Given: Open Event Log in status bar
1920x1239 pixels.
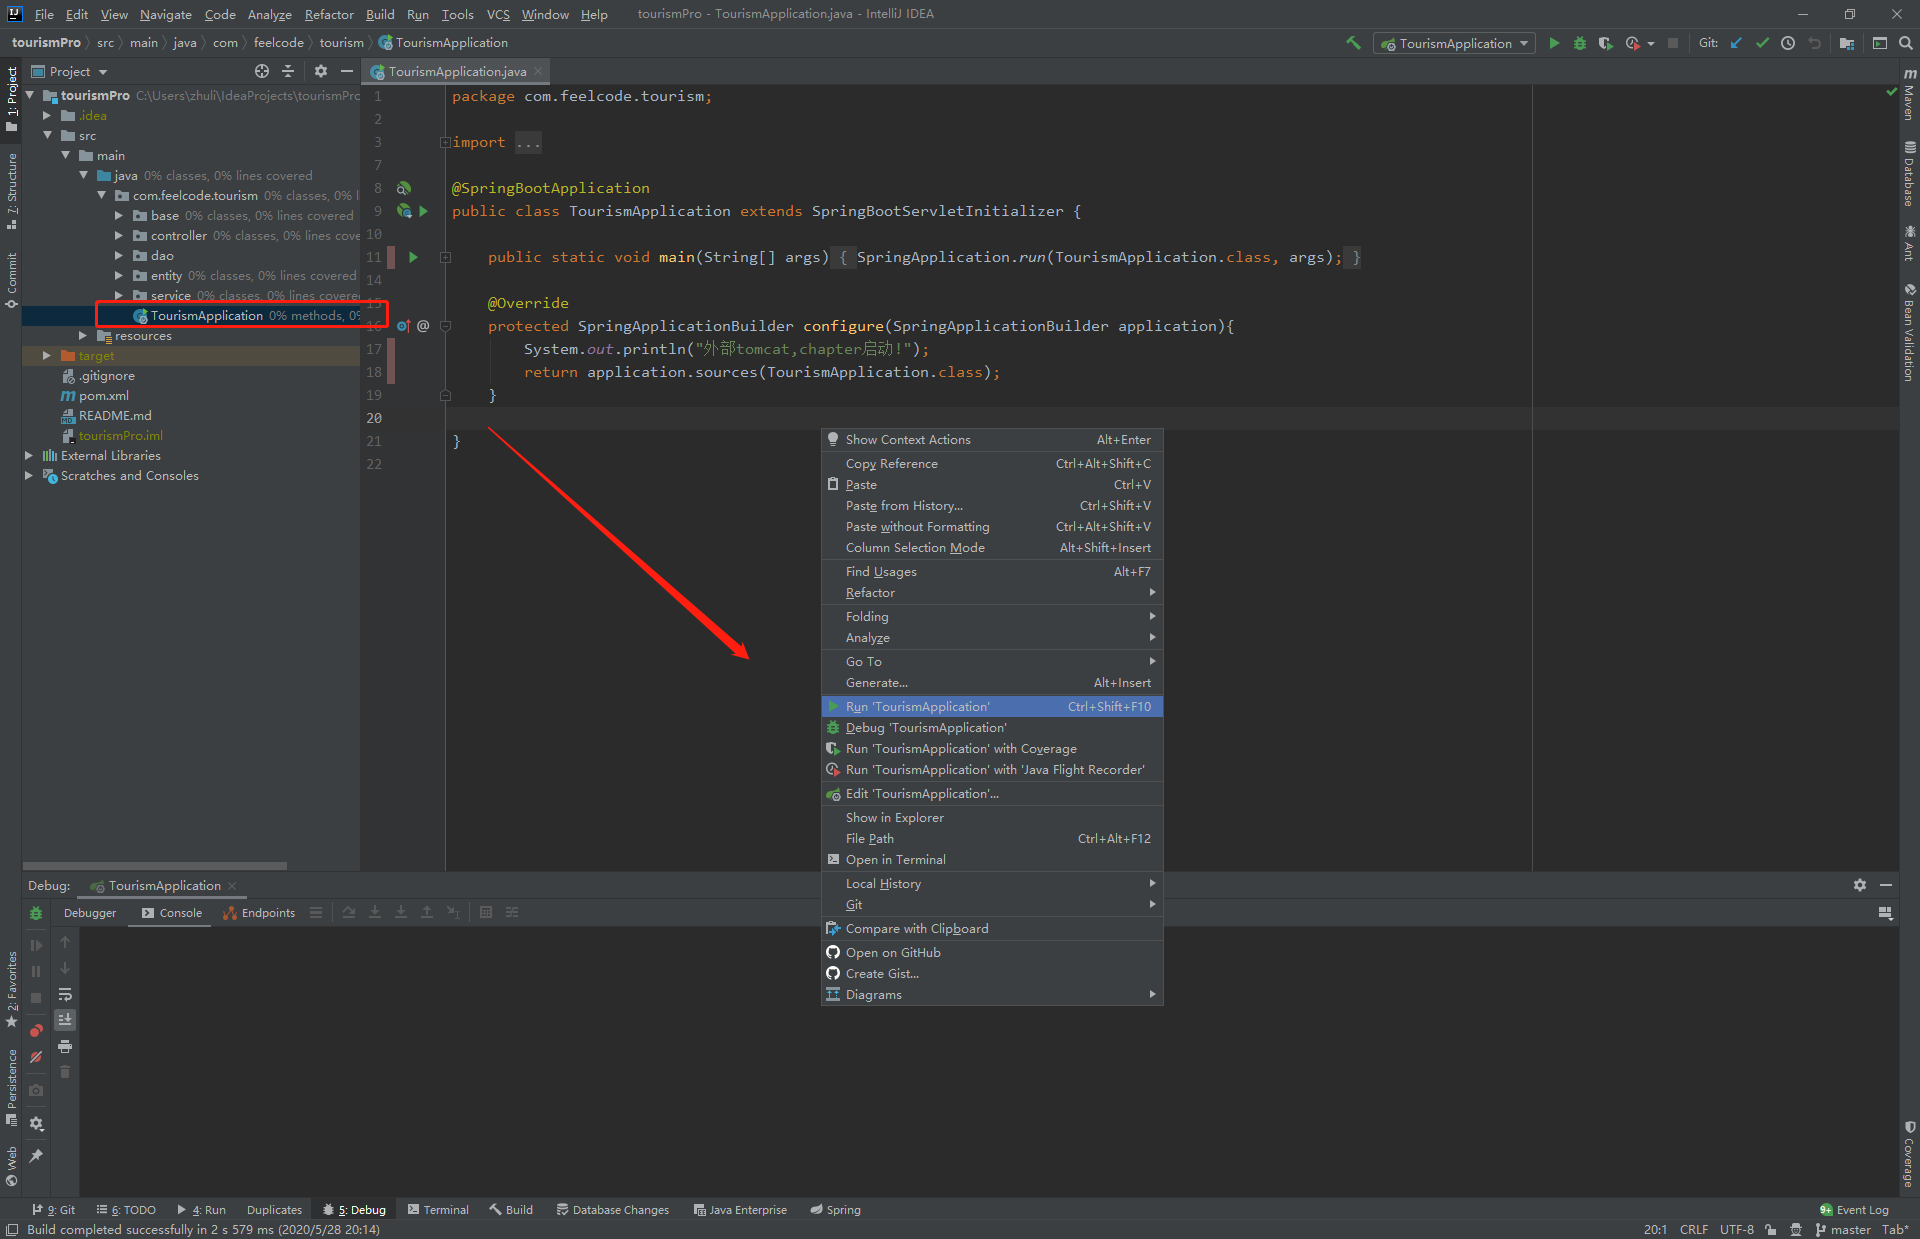Looking at the screenshot, I should (x=1854, y=1209).
